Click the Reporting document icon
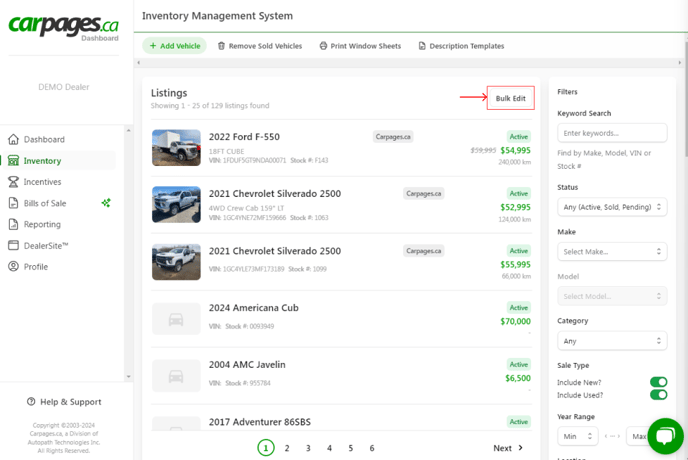 click(x=14, y=224)
